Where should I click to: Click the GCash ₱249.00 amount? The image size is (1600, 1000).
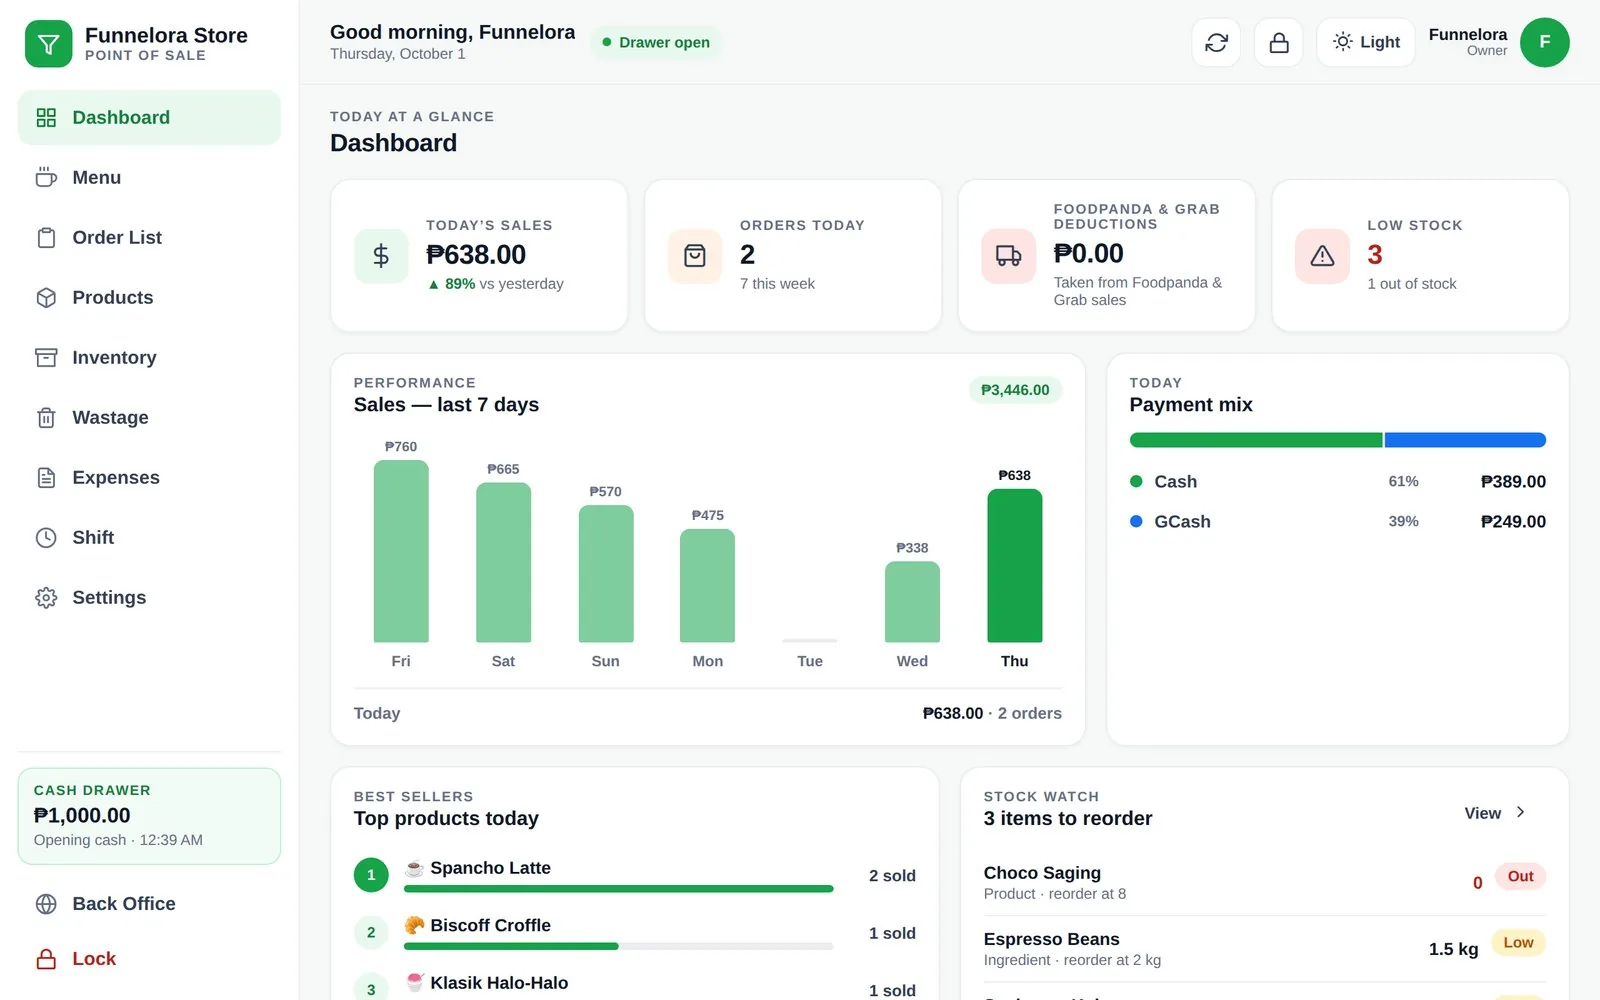pyautogui.click(x=1513, y=522)
